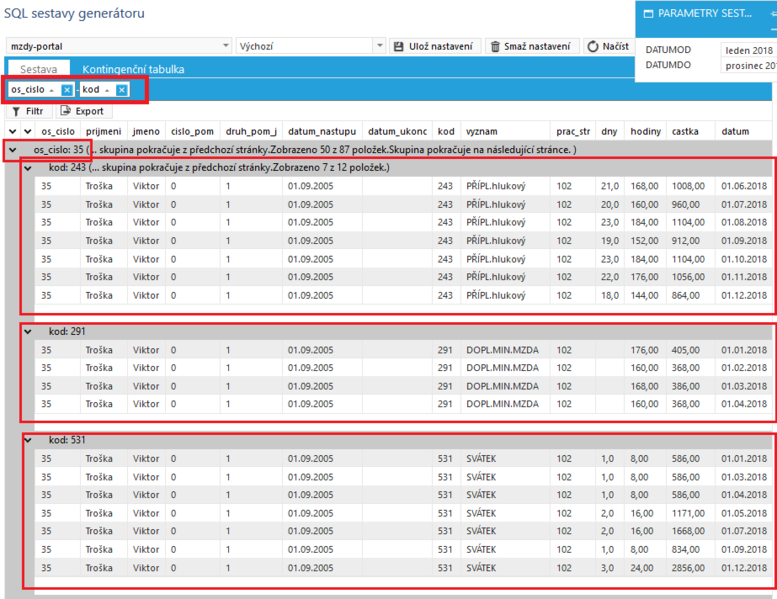Select castka 2856,00 cell
This screenshot has height=599, width=777.
pyautogui.click(x=690, y=568)
